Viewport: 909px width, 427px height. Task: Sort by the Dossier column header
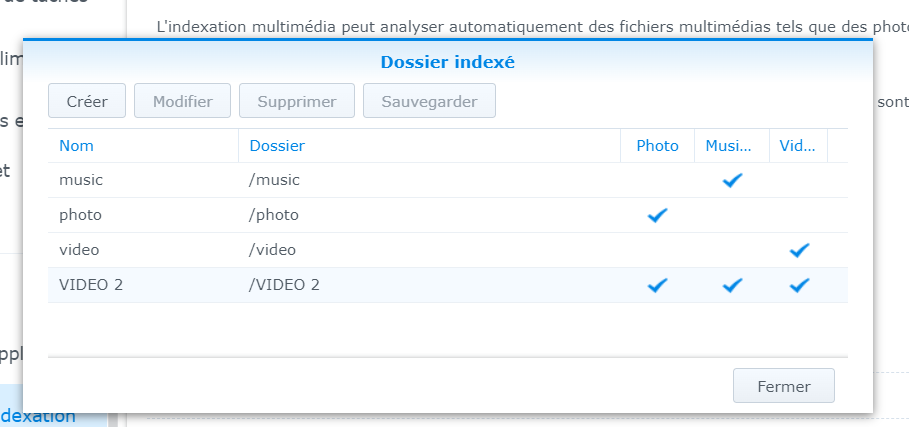pyautogui.click(x=277, y=146)
